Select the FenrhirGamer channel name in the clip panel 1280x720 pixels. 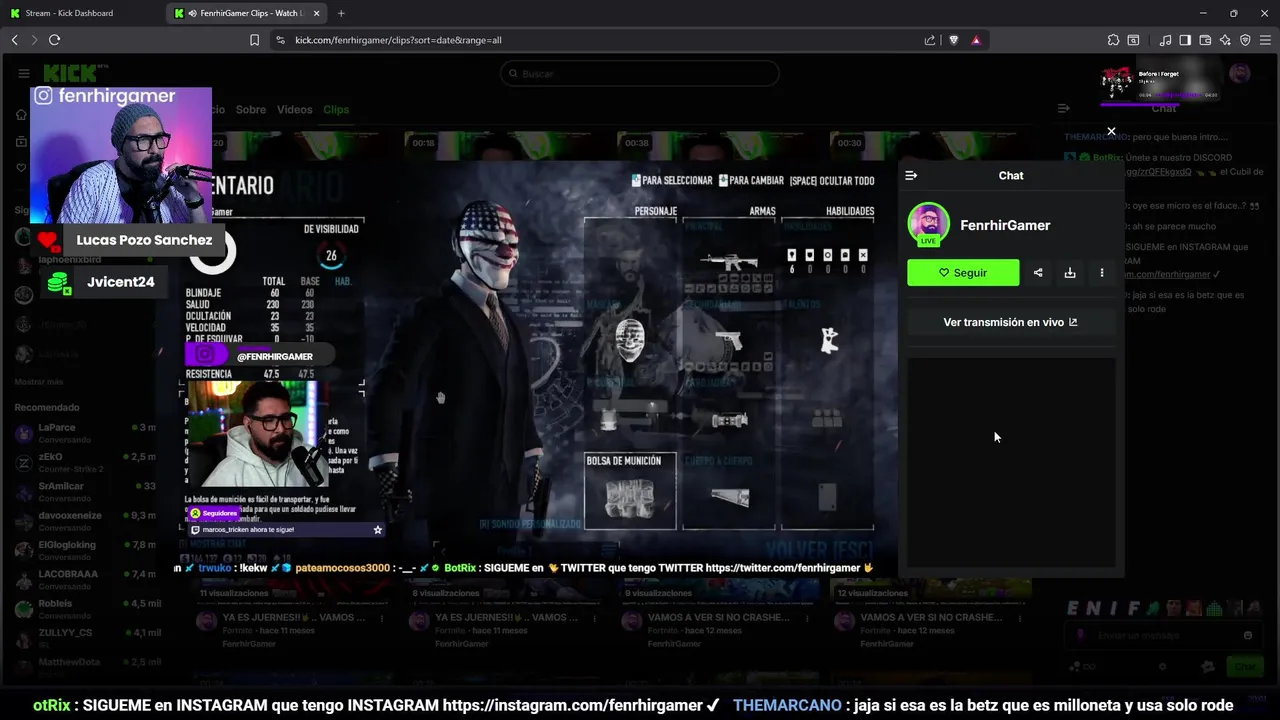point(1005,225)
